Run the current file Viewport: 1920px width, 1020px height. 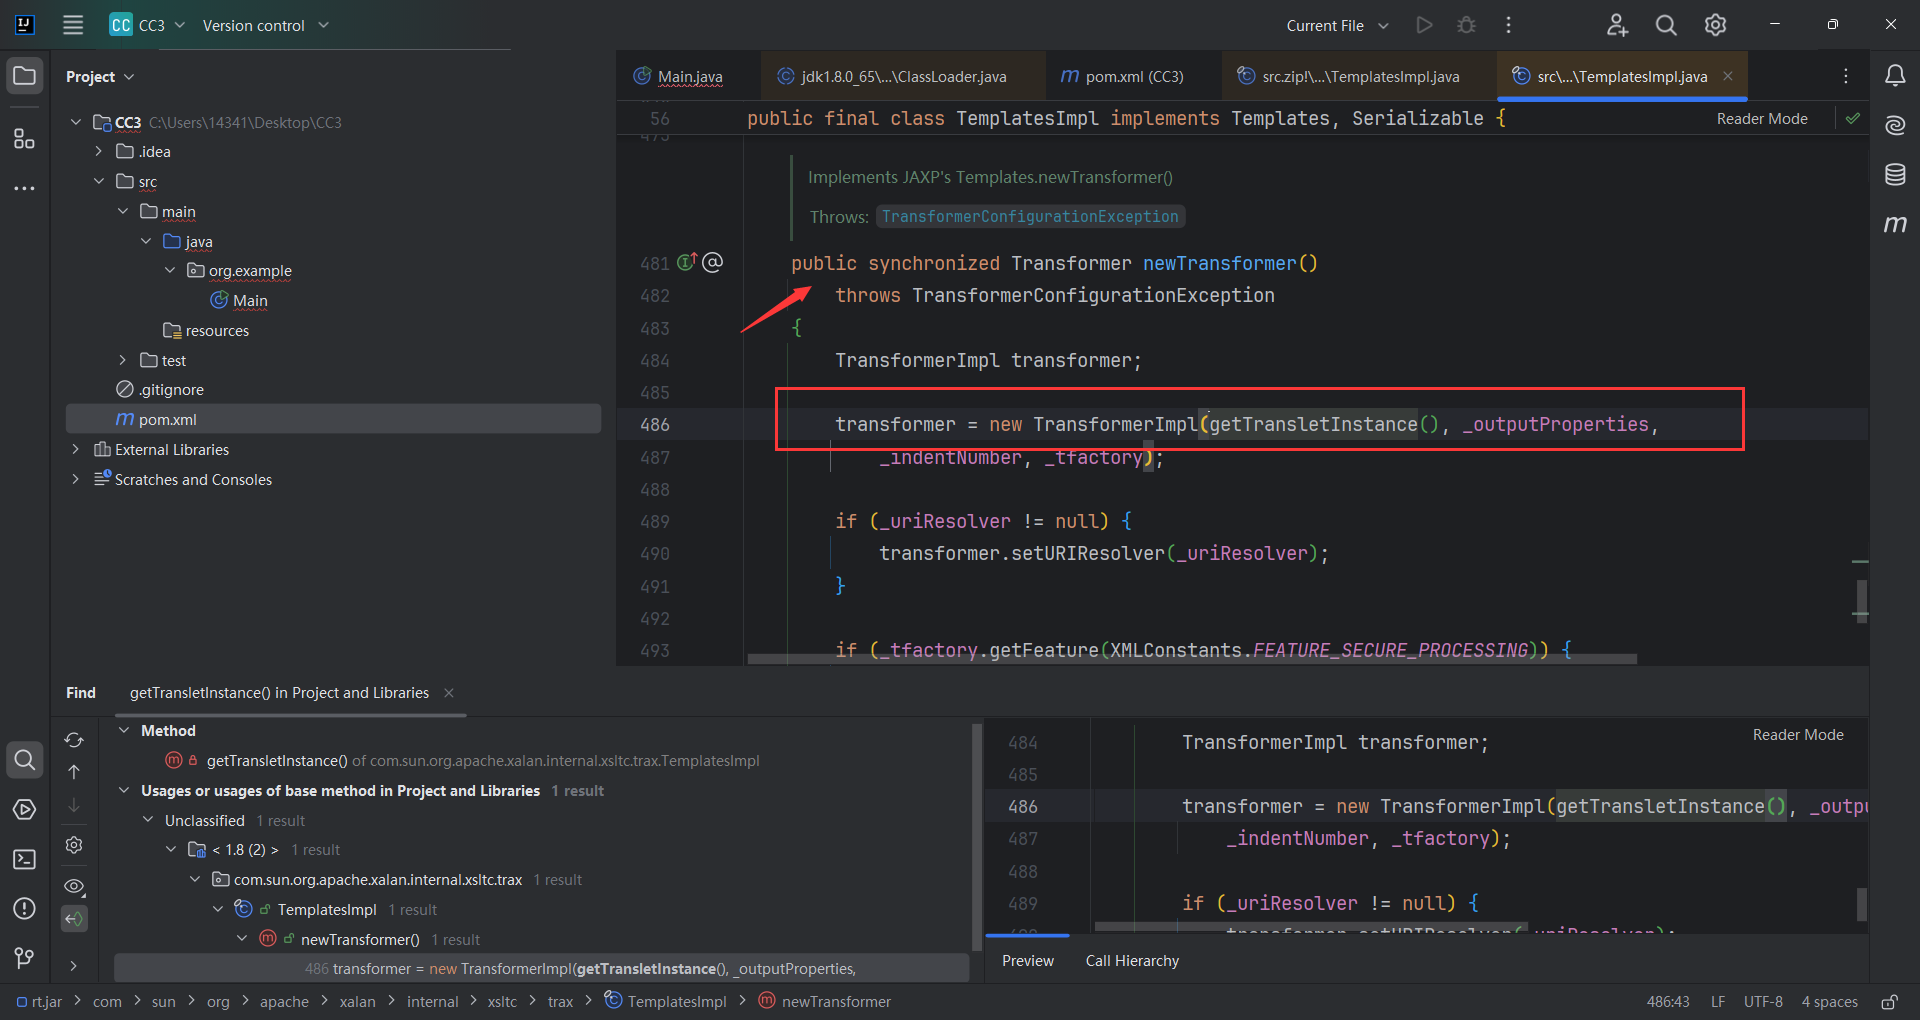1424,25
